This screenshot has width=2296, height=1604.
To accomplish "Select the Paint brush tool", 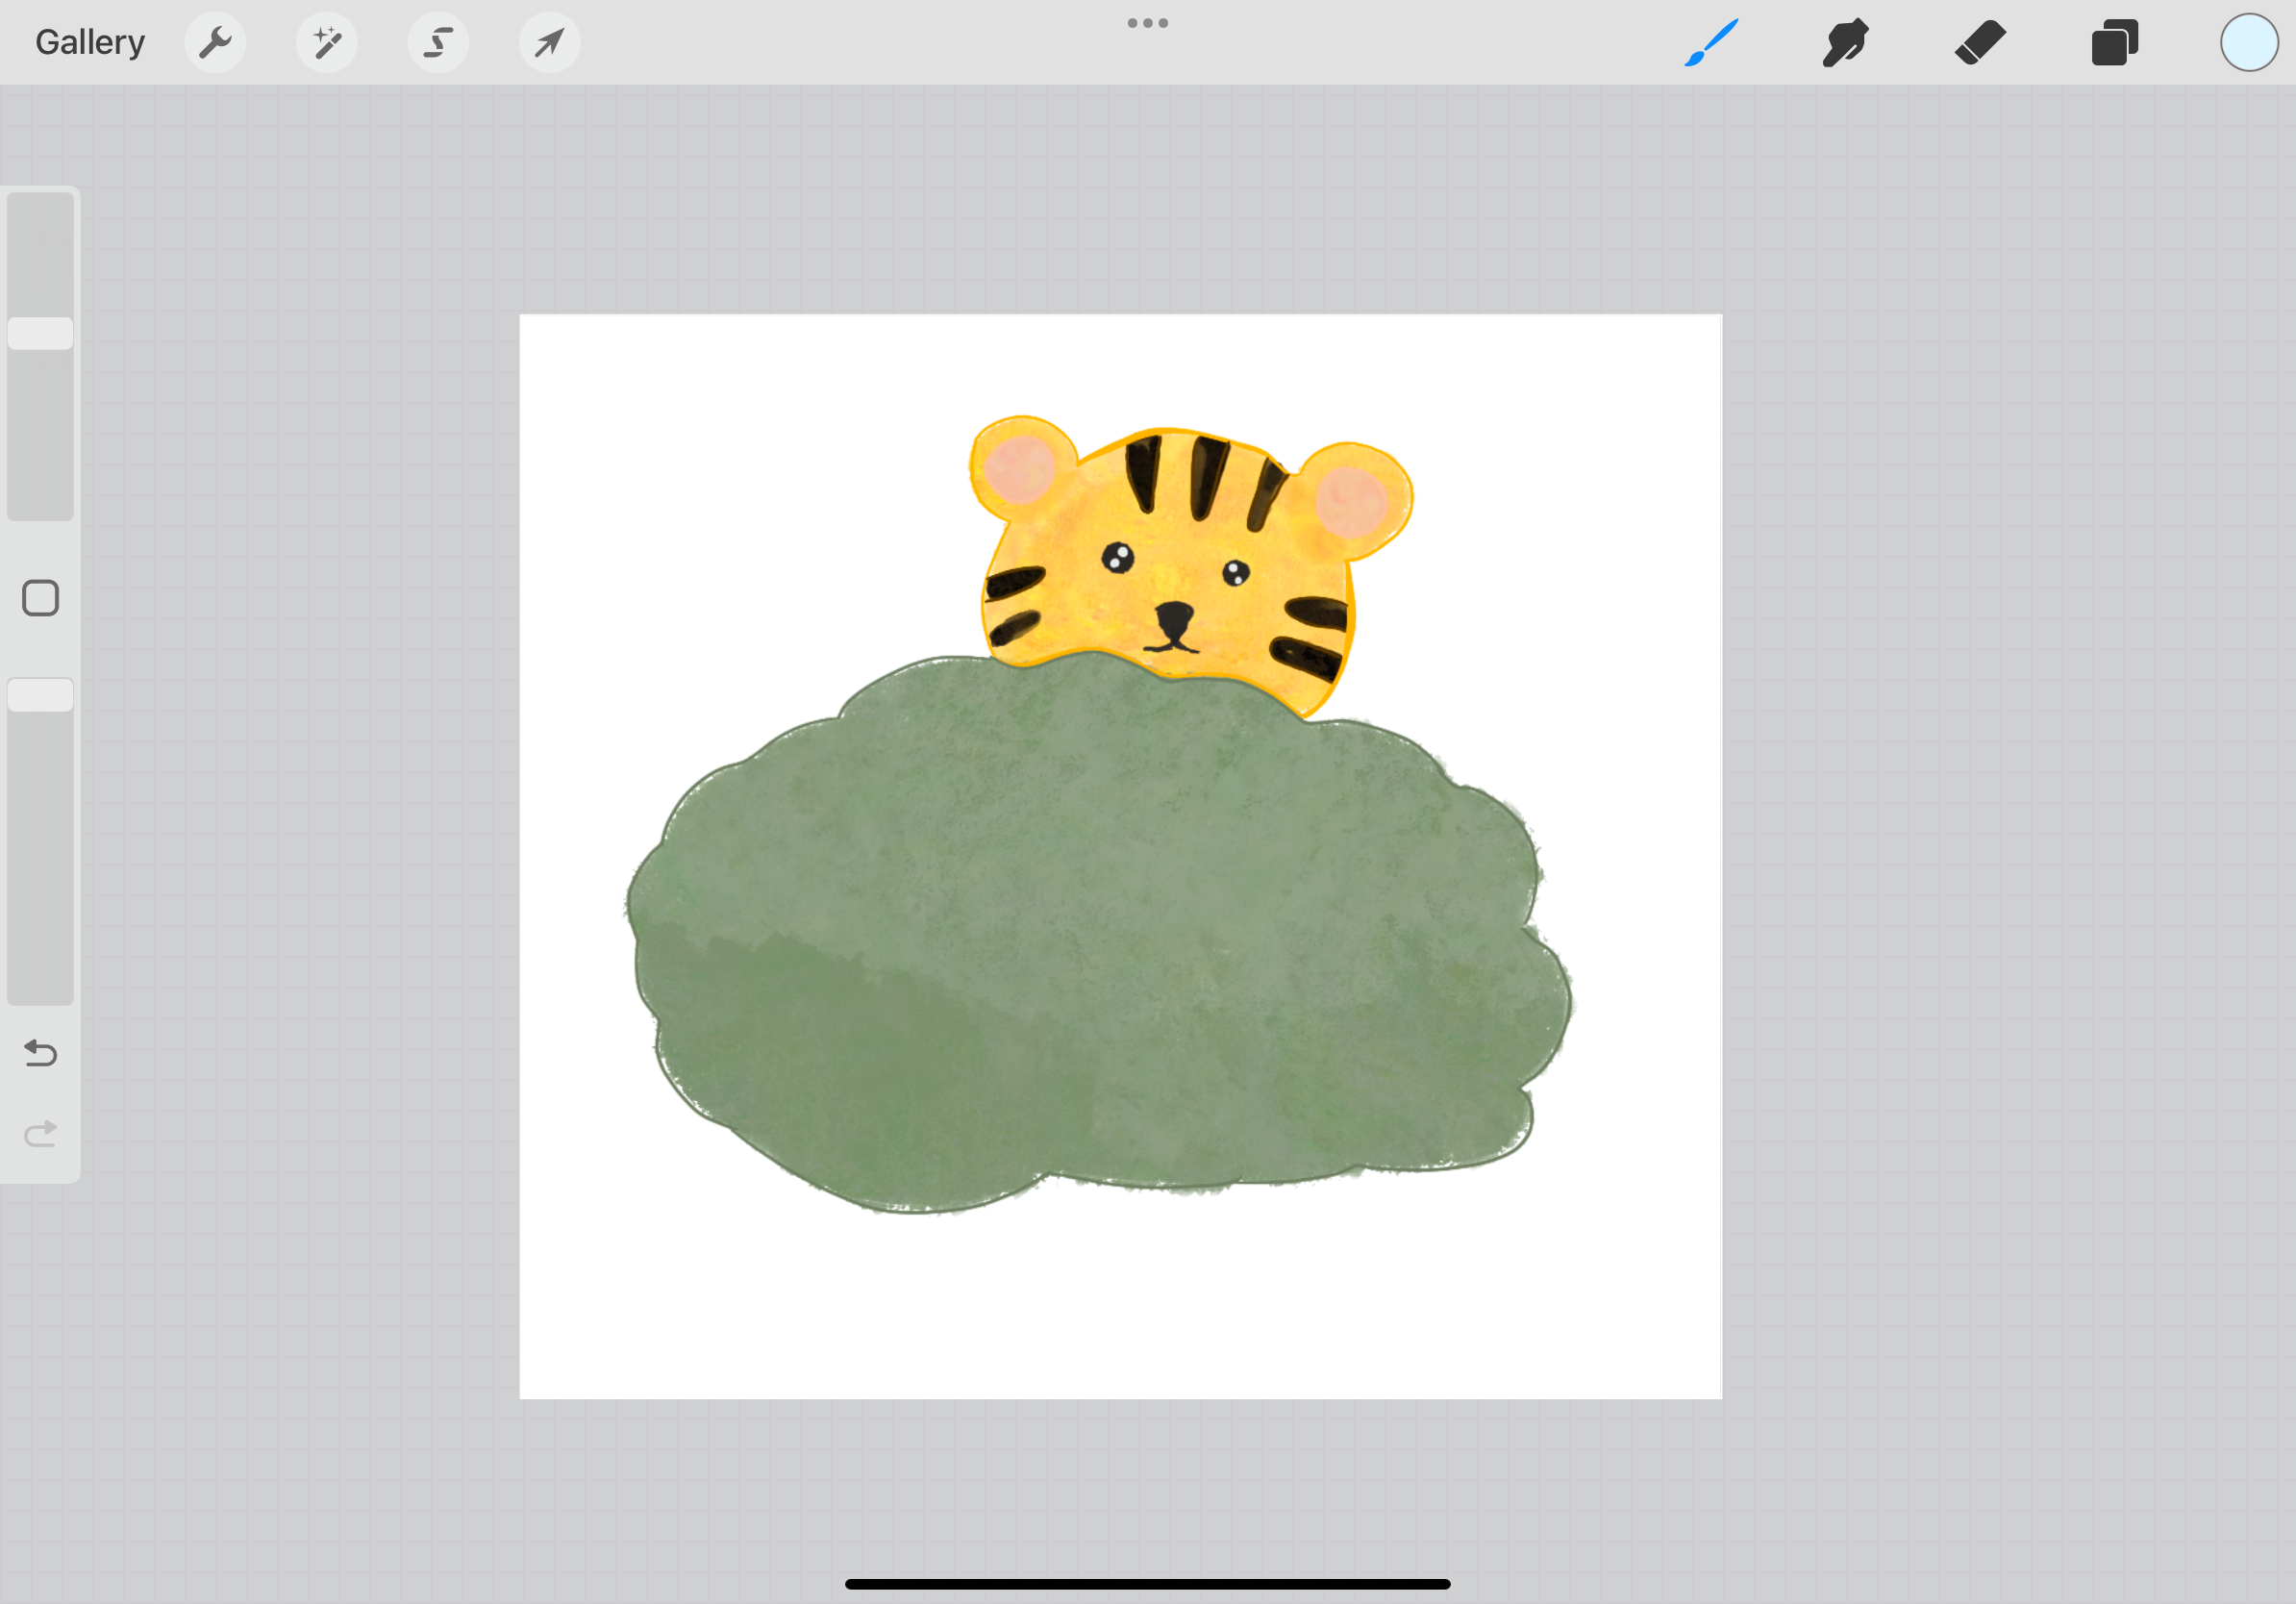I will [1711, 42].
